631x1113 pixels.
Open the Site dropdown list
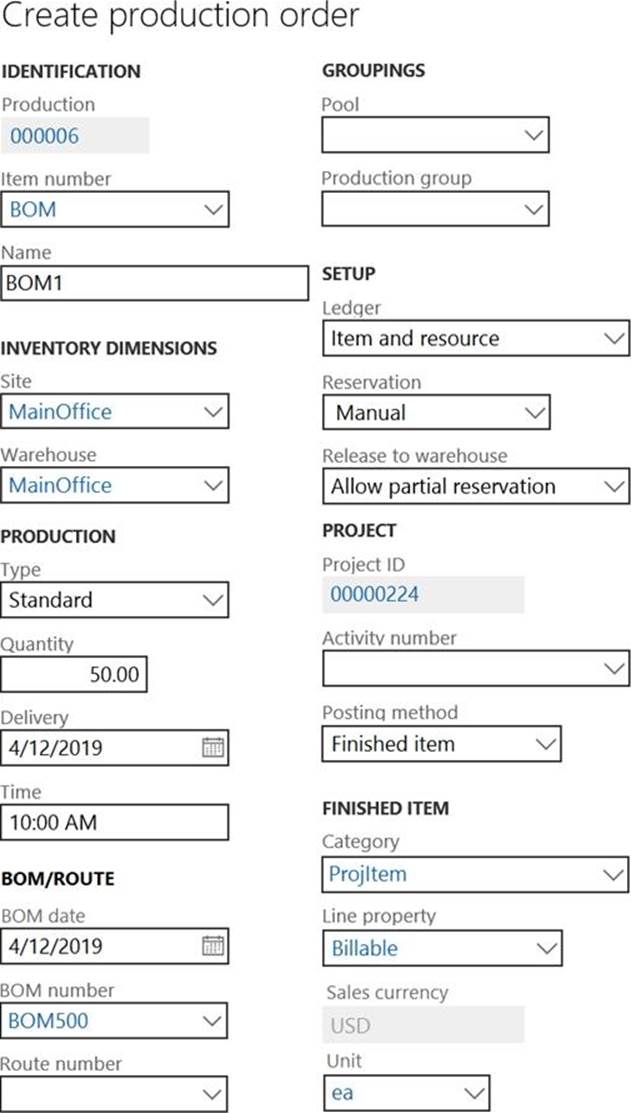click(x=213, y=411)
